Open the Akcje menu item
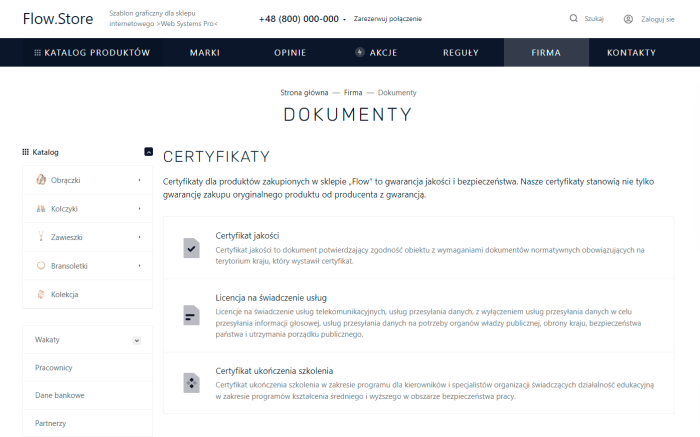This screenshot has width=700, height=437. point(375,52)
